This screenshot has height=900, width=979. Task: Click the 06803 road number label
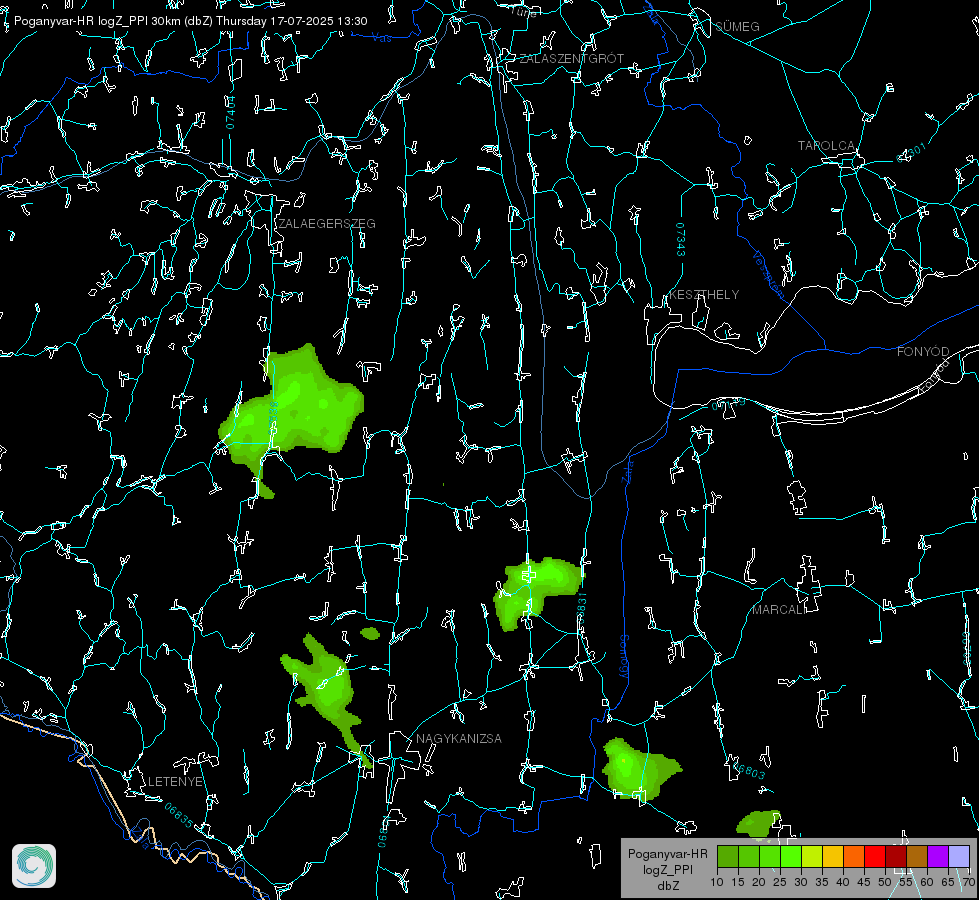749,769
